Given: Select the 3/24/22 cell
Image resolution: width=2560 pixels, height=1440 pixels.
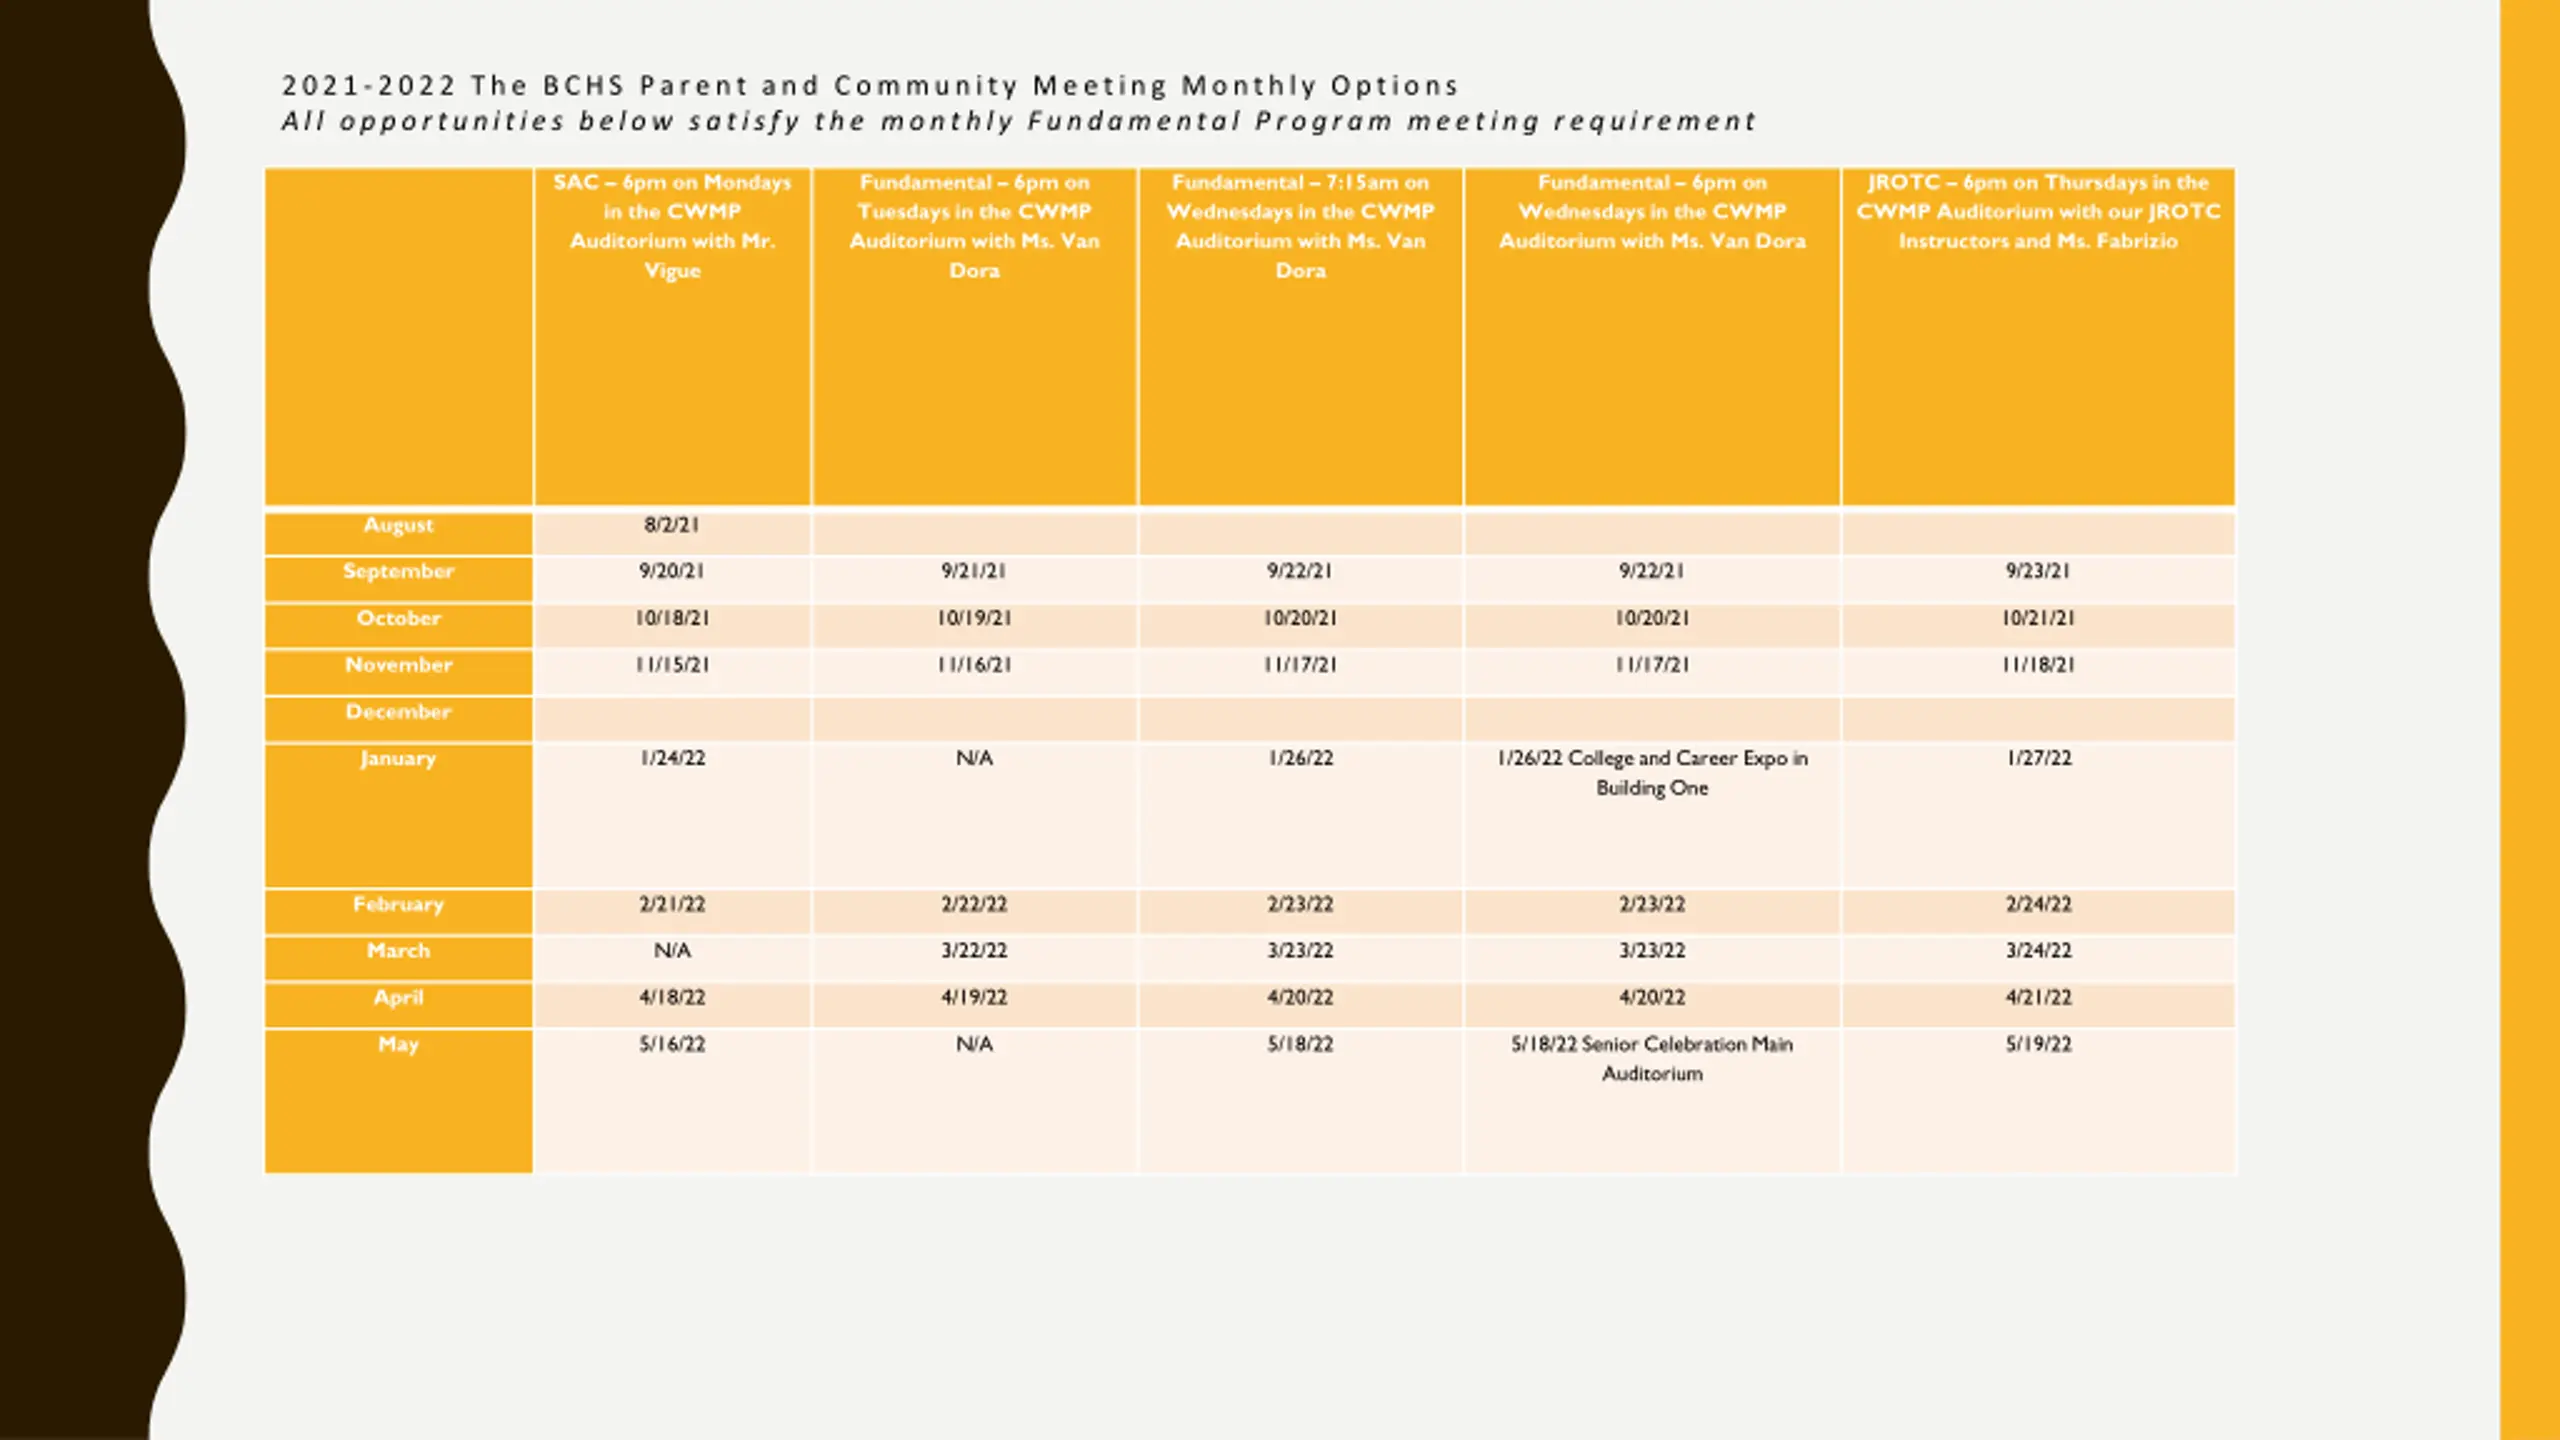Looking at the screenshot, I should (2038, 958).
